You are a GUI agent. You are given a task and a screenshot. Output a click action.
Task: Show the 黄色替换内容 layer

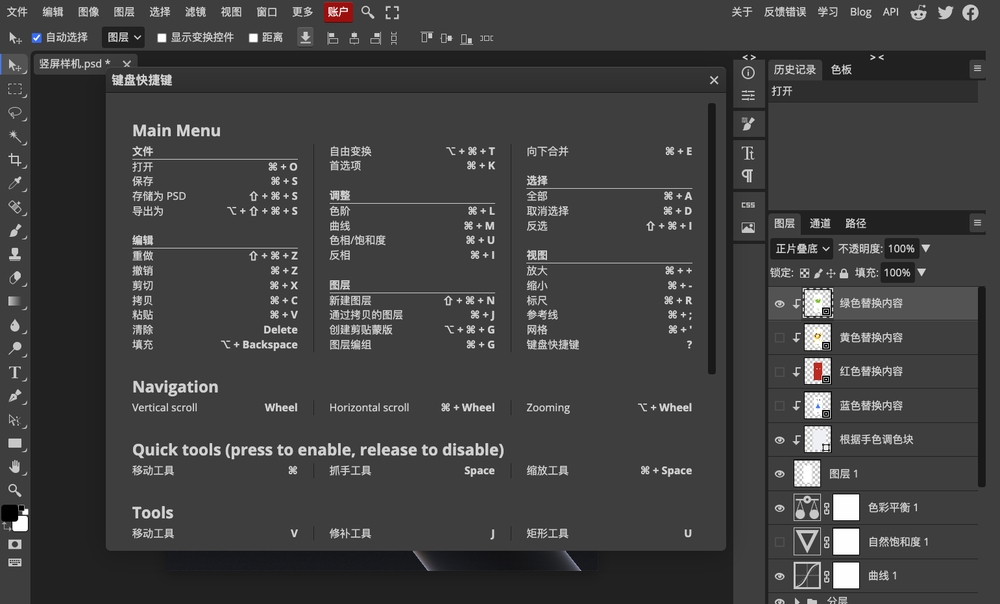(779, 337)
